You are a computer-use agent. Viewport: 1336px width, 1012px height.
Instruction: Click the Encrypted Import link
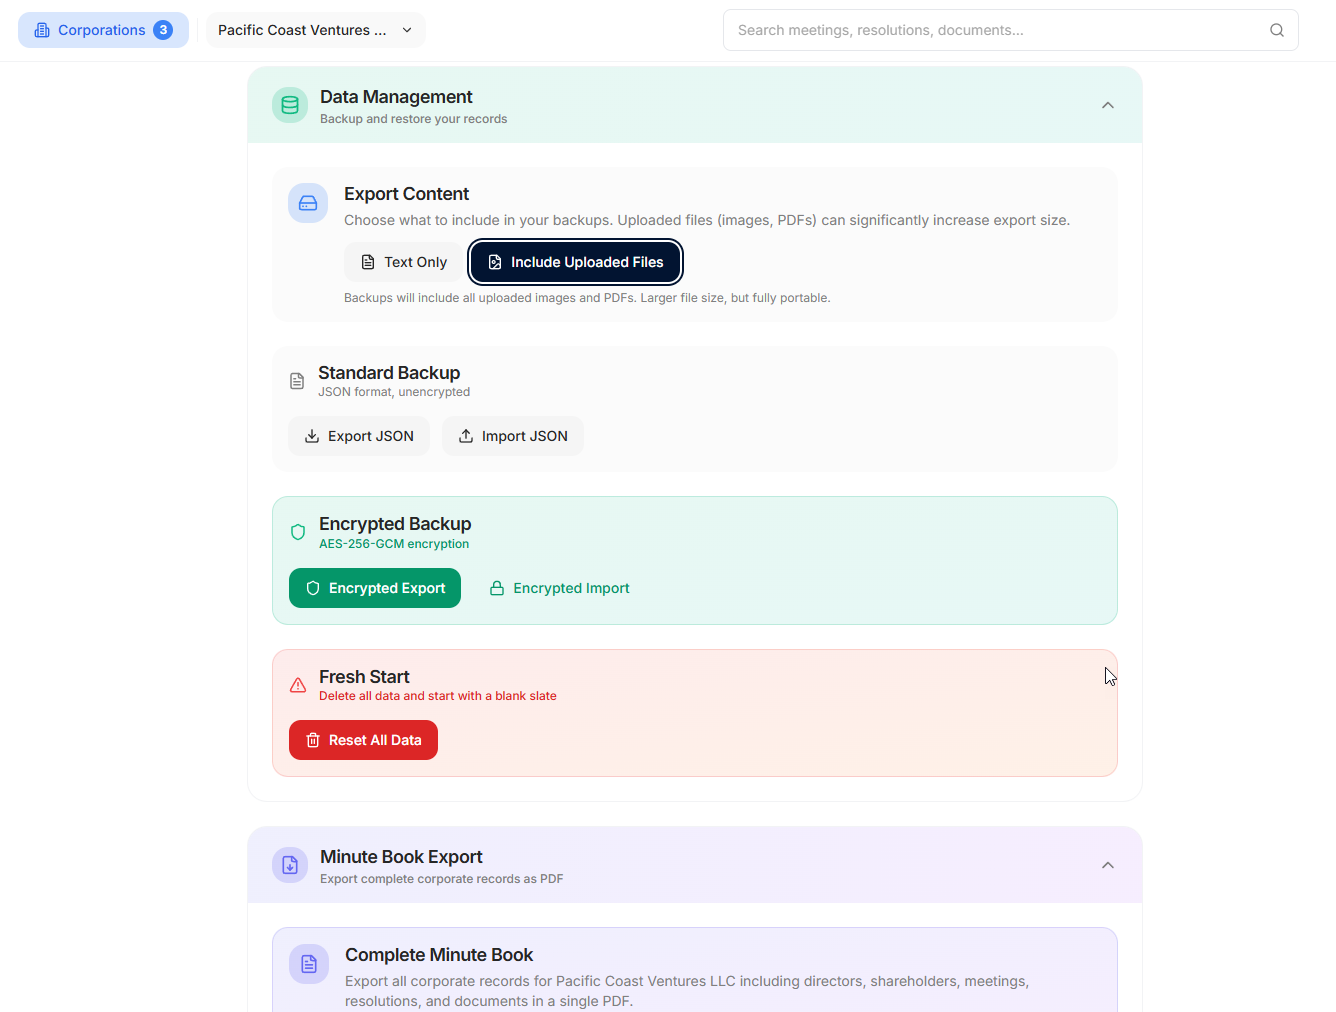559,588
